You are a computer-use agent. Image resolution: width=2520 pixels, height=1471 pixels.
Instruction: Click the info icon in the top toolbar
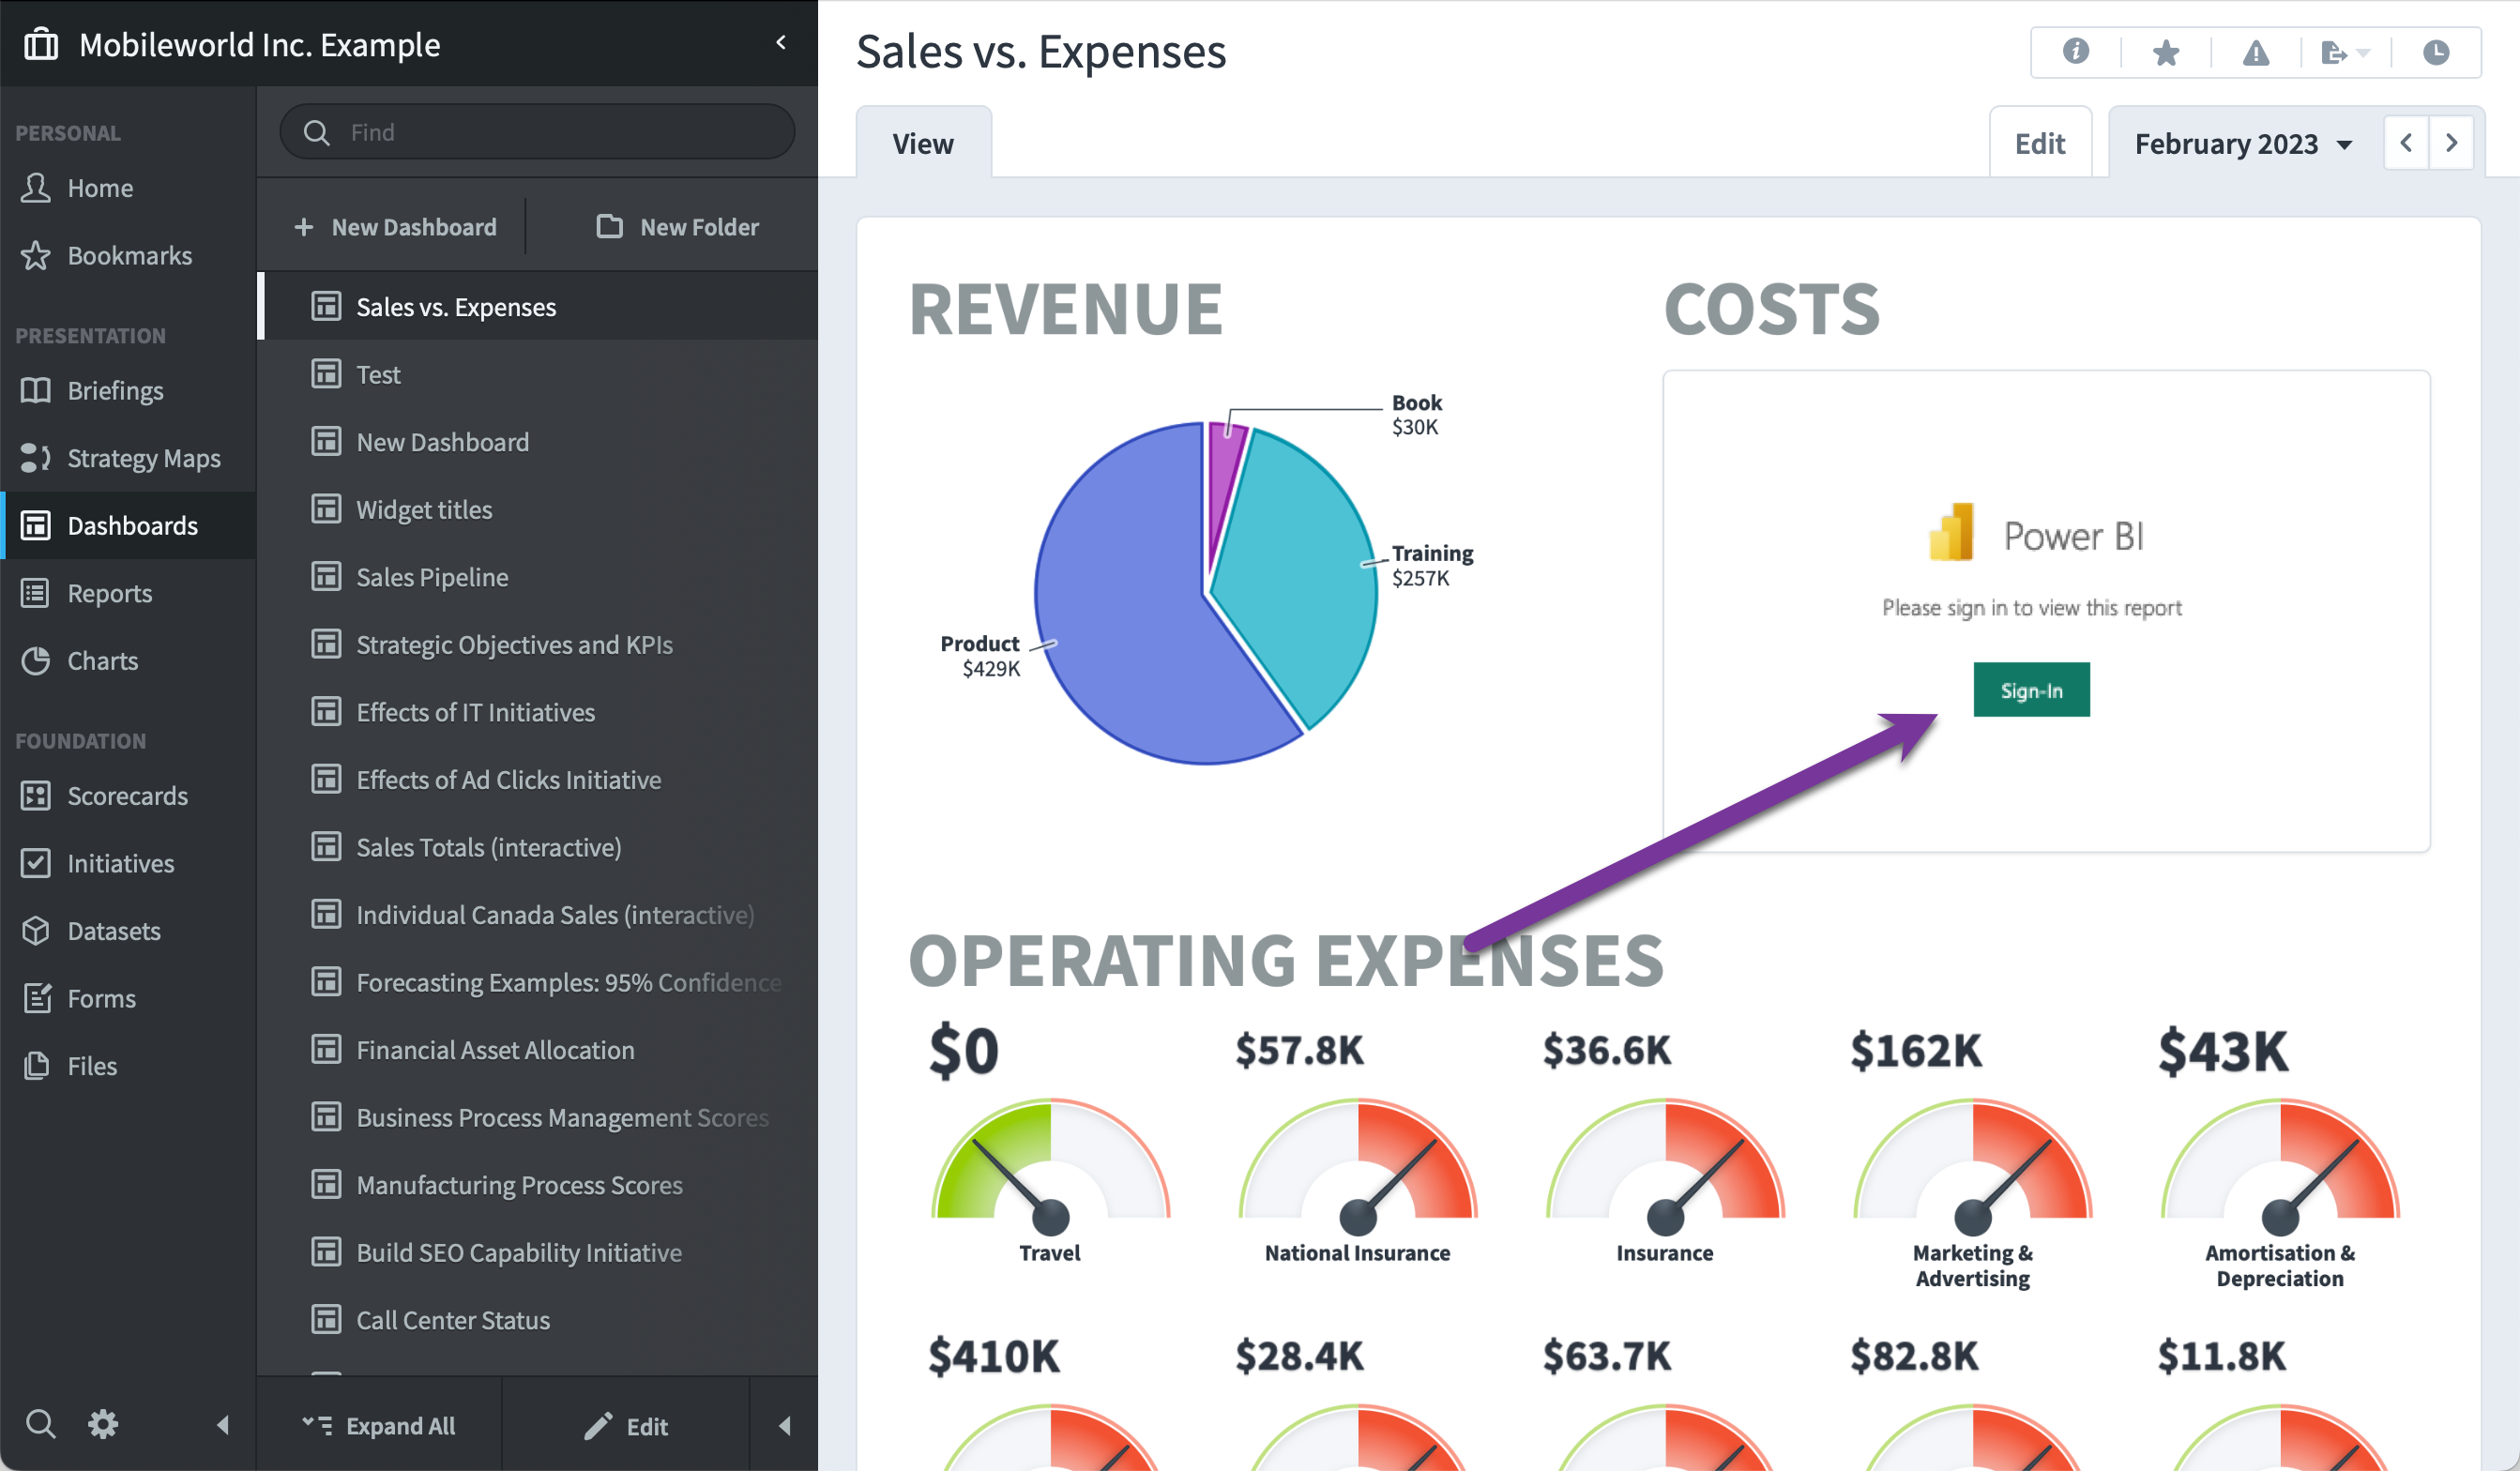tap(2075, 51)
